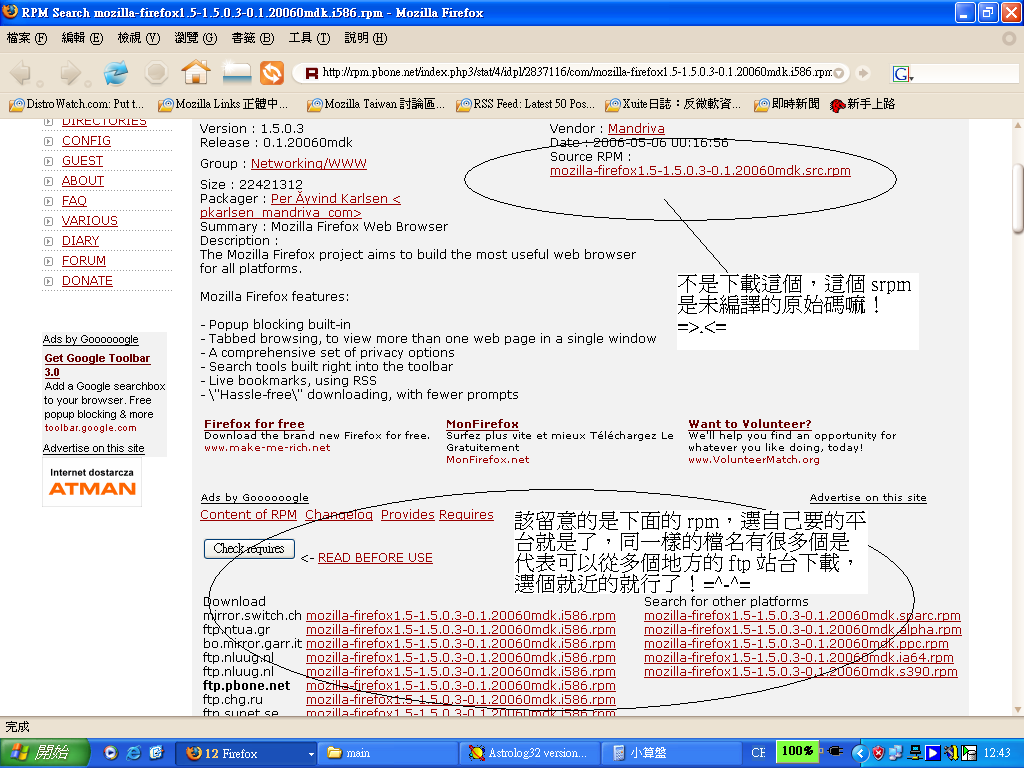
Task: Click the Stop loading icon
Action: tap(156, 73)
